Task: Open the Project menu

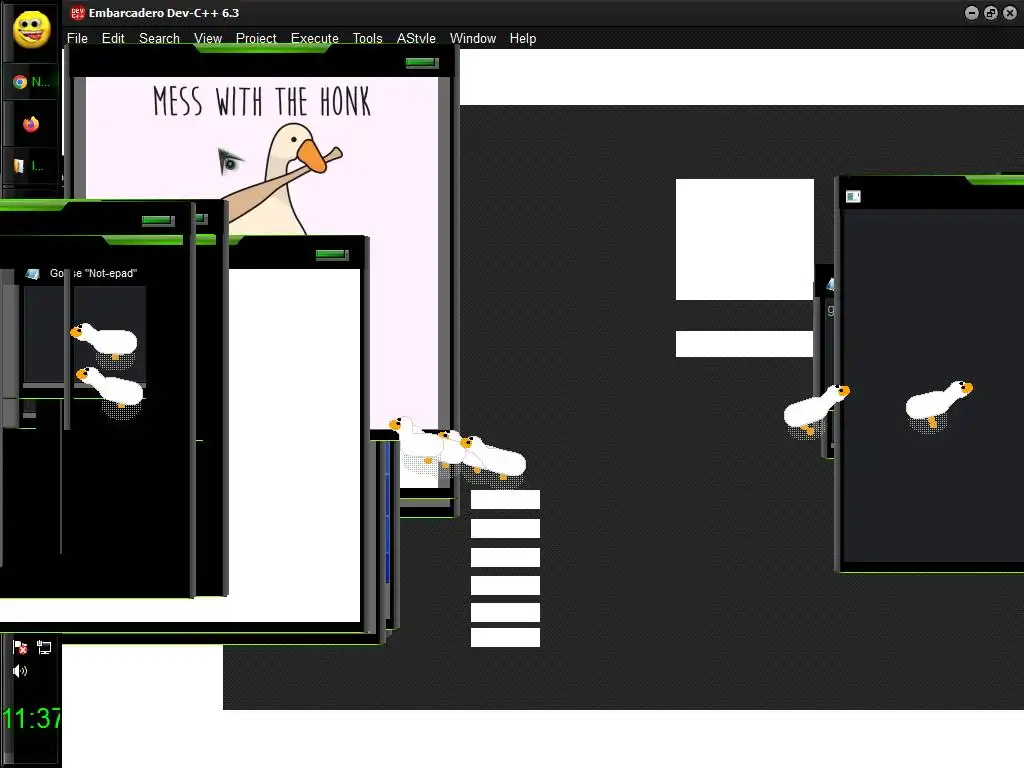Action: coord(256,39)
